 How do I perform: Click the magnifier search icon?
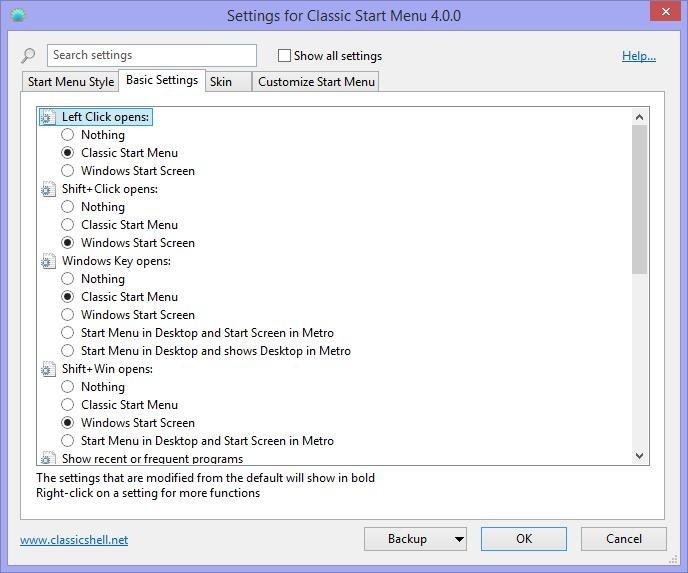[28, 56]
